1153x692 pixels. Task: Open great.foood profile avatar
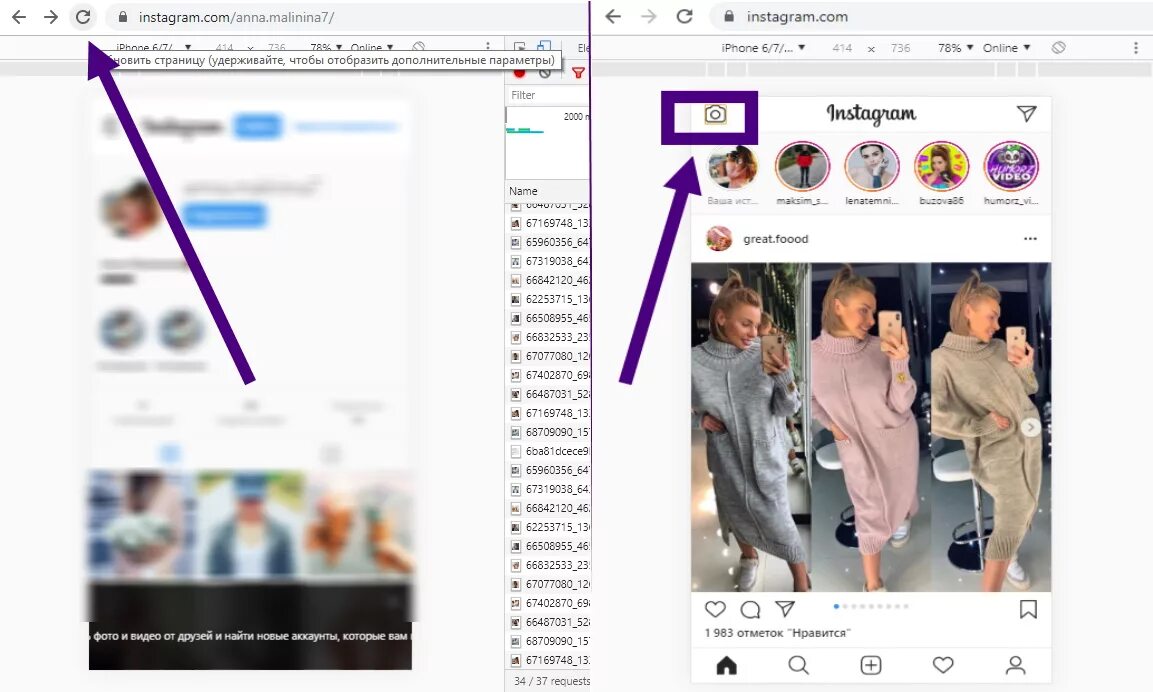click(718, 239)
